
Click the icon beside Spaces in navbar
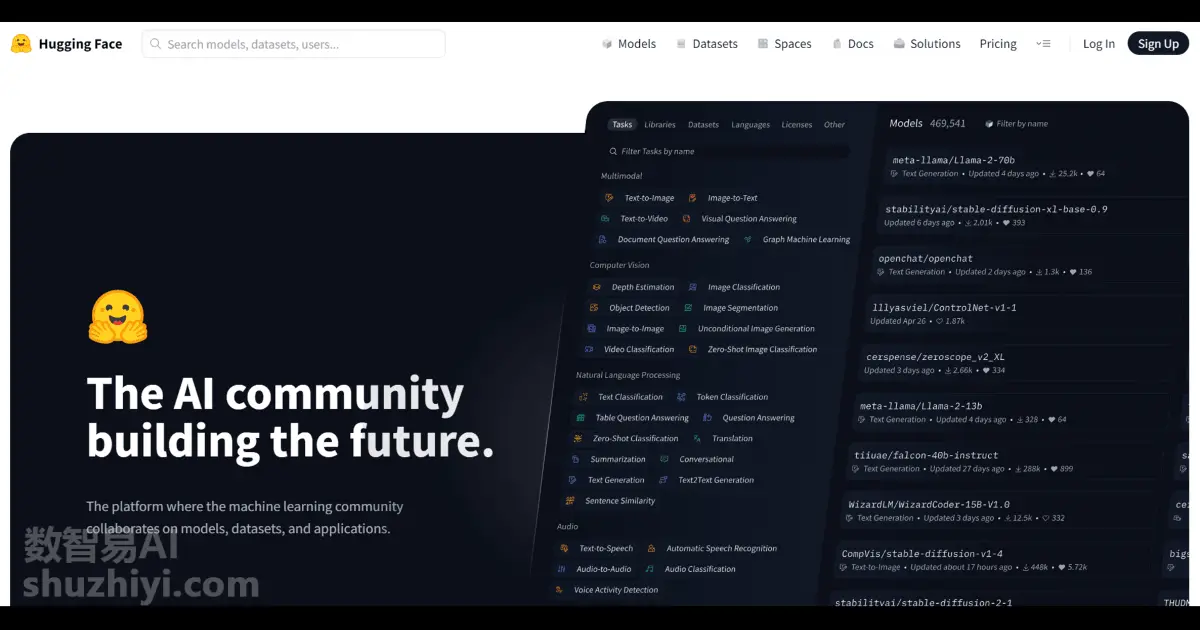coord(763,44)
